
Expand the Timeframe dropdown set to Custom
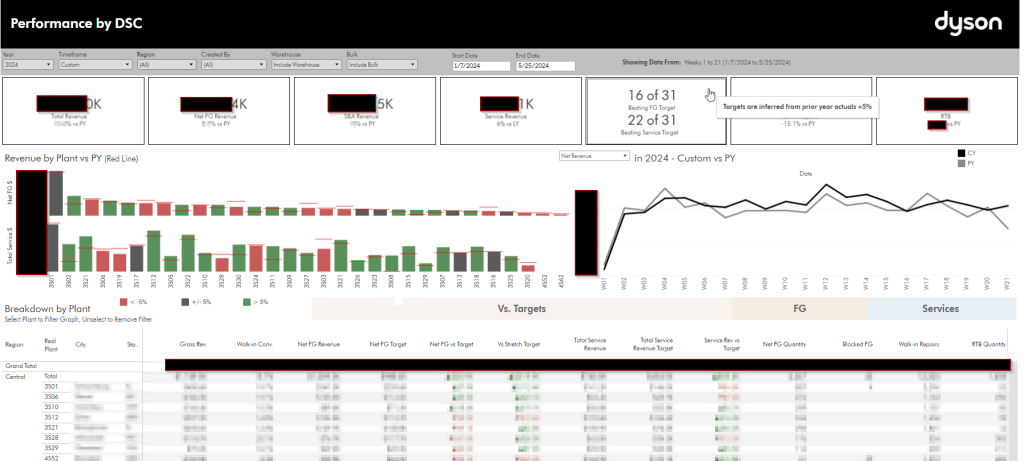[x=94, y=65]
